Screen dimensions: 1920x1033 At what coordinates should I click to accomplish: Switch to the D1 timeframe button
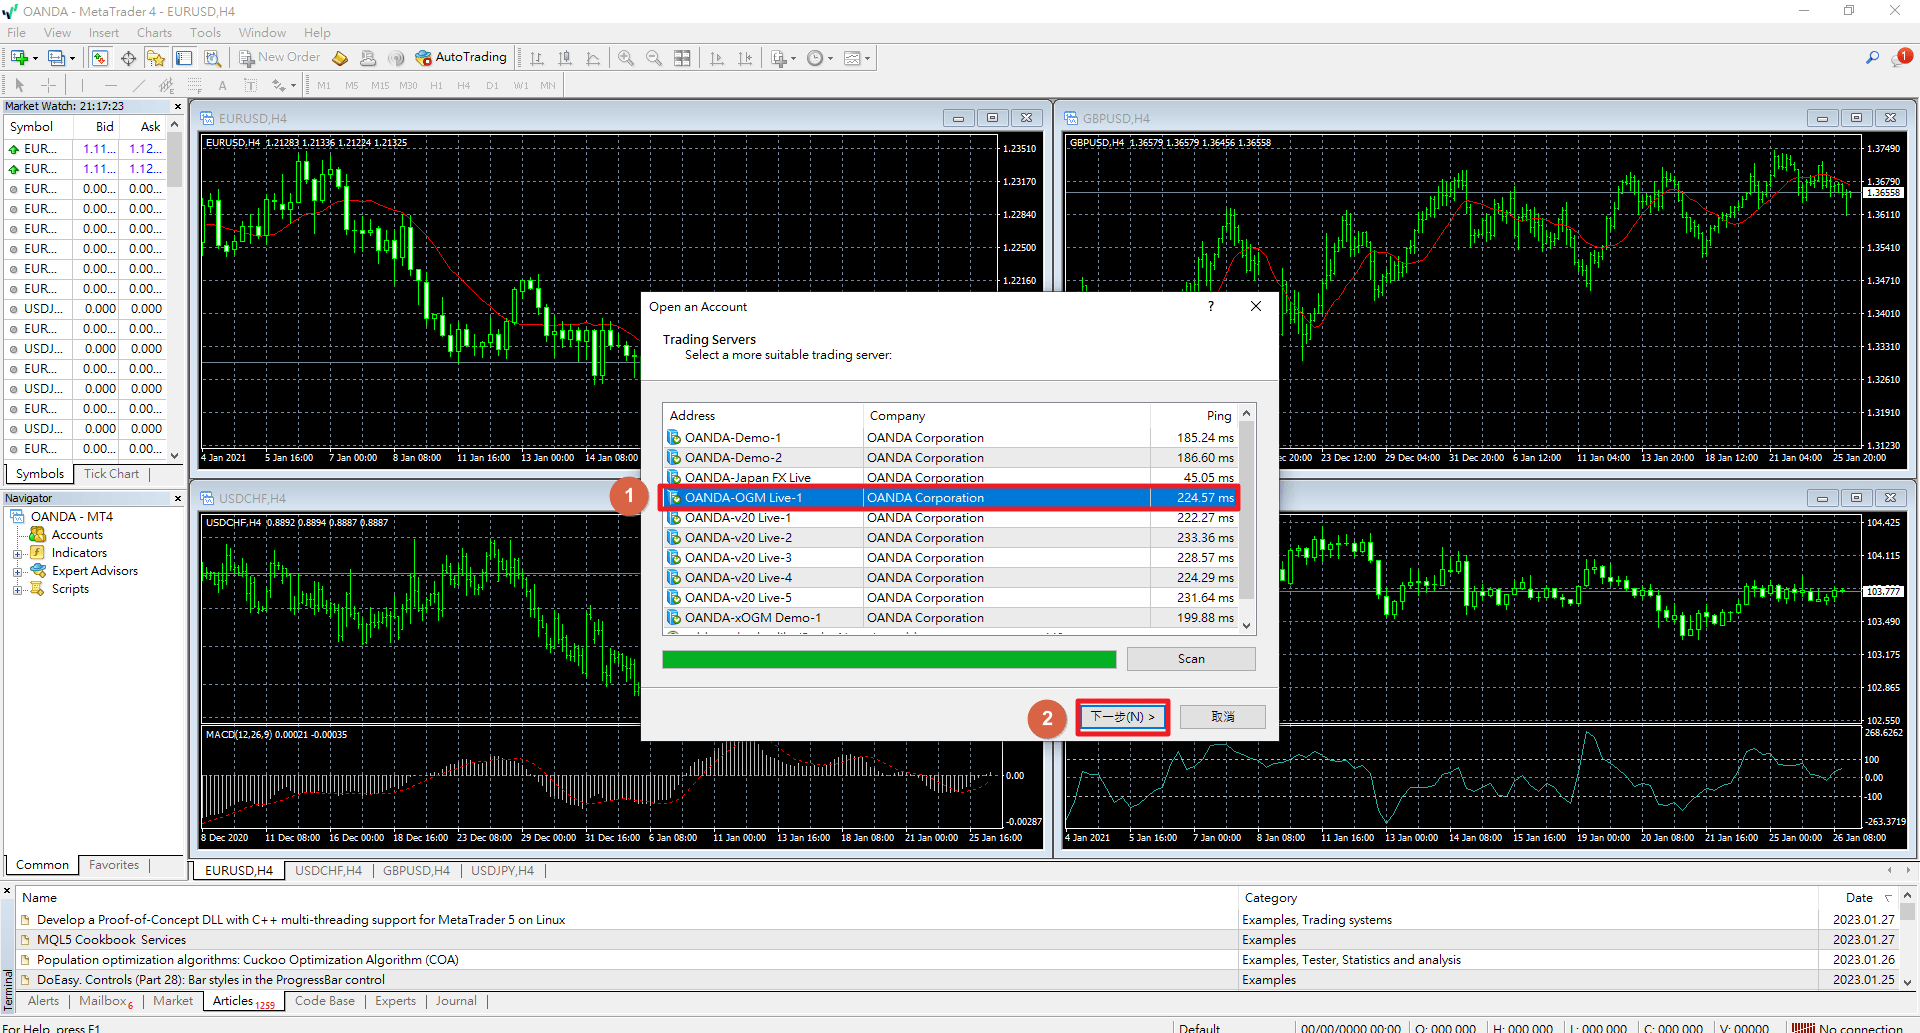click(x=492, y=85)
